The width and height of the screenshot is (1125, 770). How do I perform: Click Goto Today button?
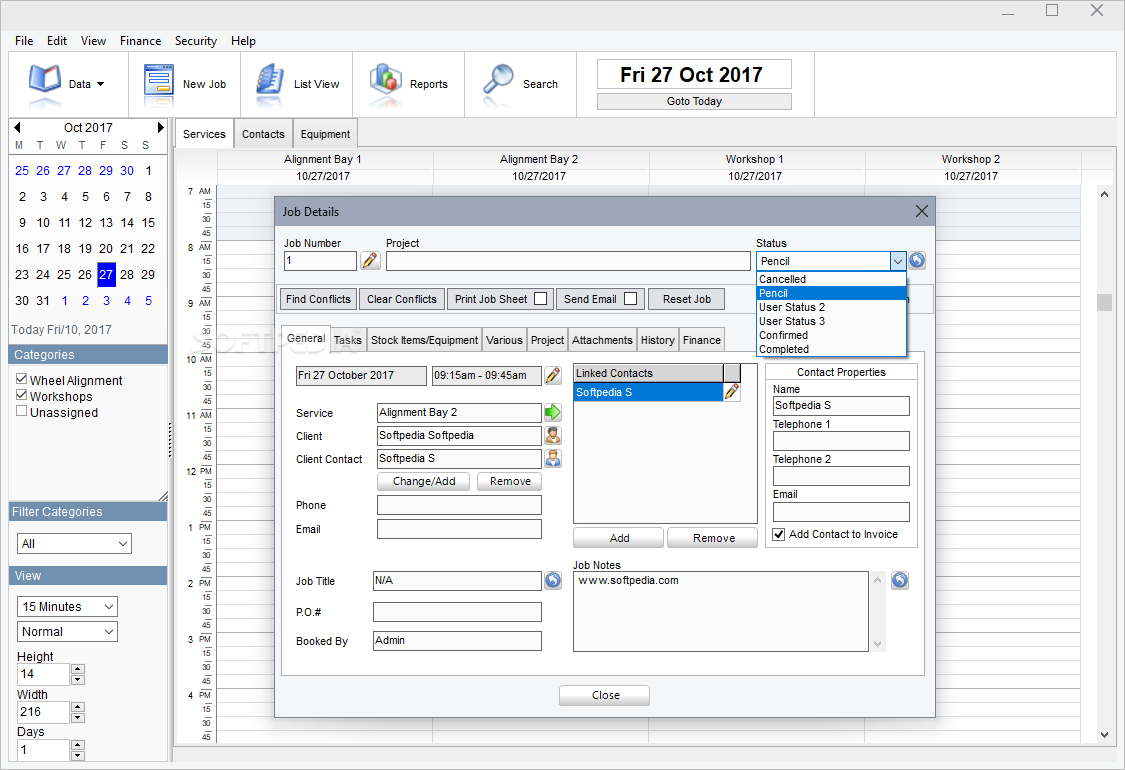point(694,101)
